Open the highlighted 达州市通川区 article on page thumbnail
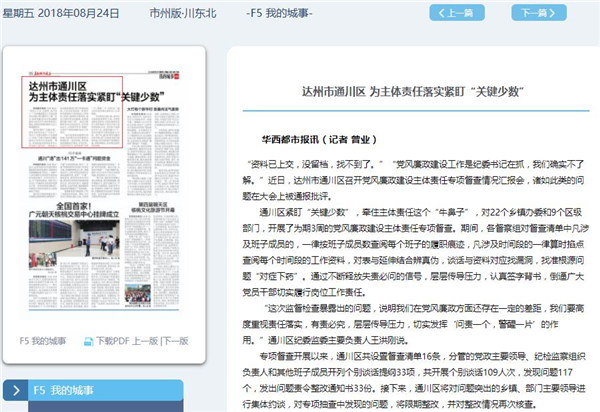 point(72,112)
